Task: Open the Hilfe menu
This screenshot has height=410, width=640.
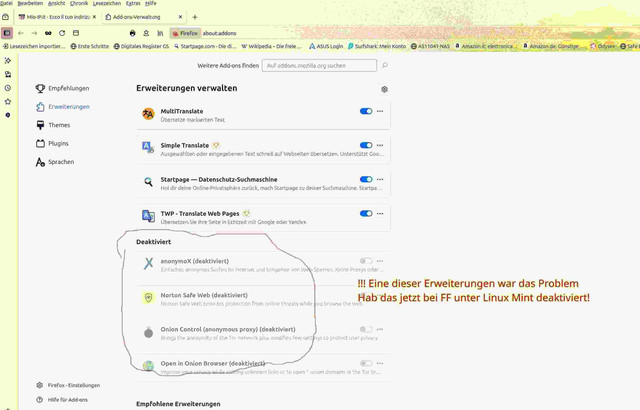Action: coord(151,3)
